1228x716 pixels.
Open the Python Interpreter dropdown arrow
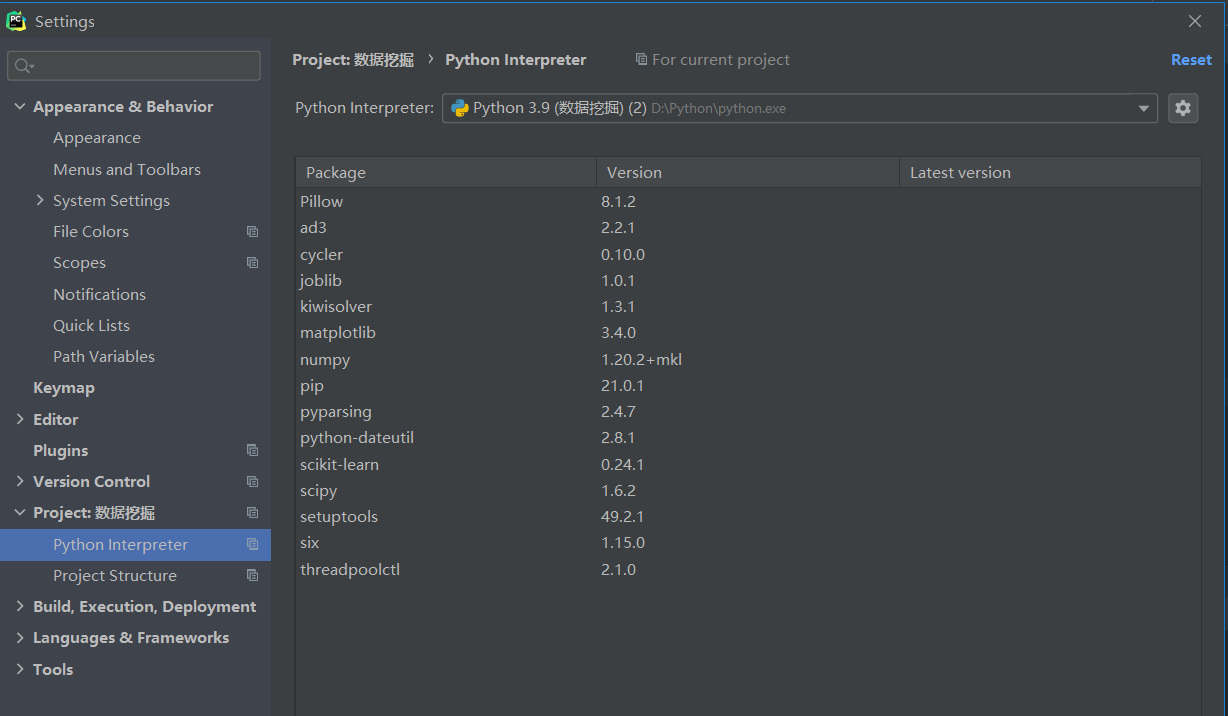click(x=1144, y=108)
